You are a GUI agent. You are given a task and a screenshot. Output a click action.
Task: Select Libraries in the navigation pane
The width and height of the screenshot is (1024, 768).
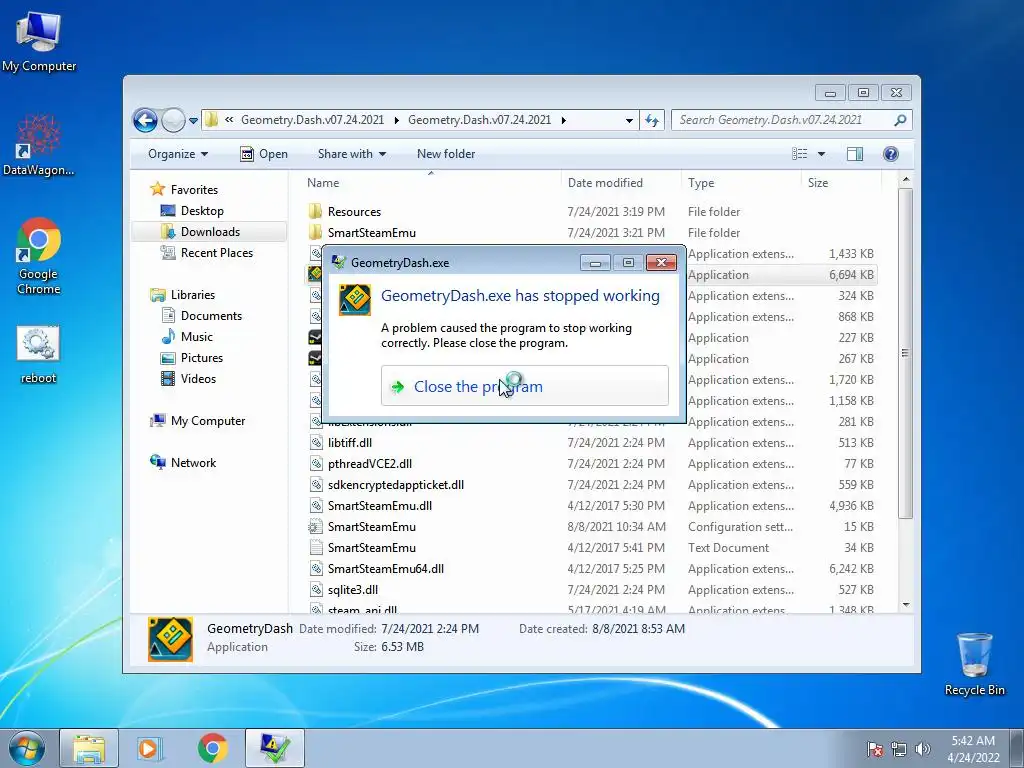pyautogui.click(x=193, y=295)
